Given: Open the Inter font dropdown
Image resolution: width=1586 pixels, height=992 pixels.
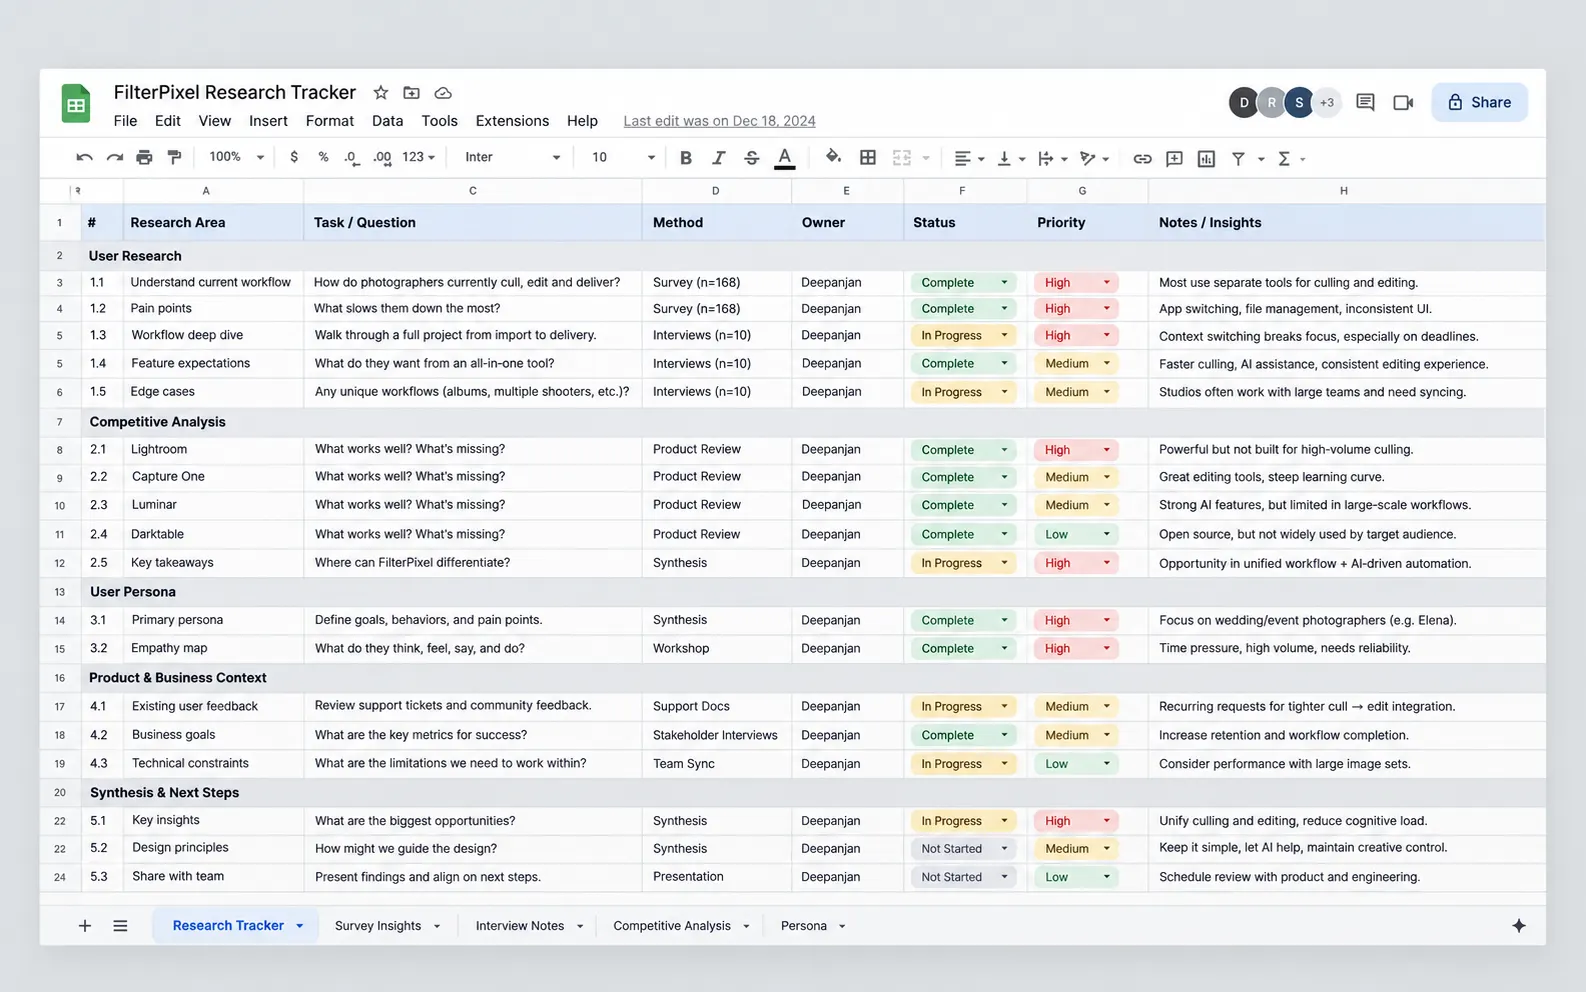Looking at the screenshot, I should pyautogui.click(x=513, y=157).
